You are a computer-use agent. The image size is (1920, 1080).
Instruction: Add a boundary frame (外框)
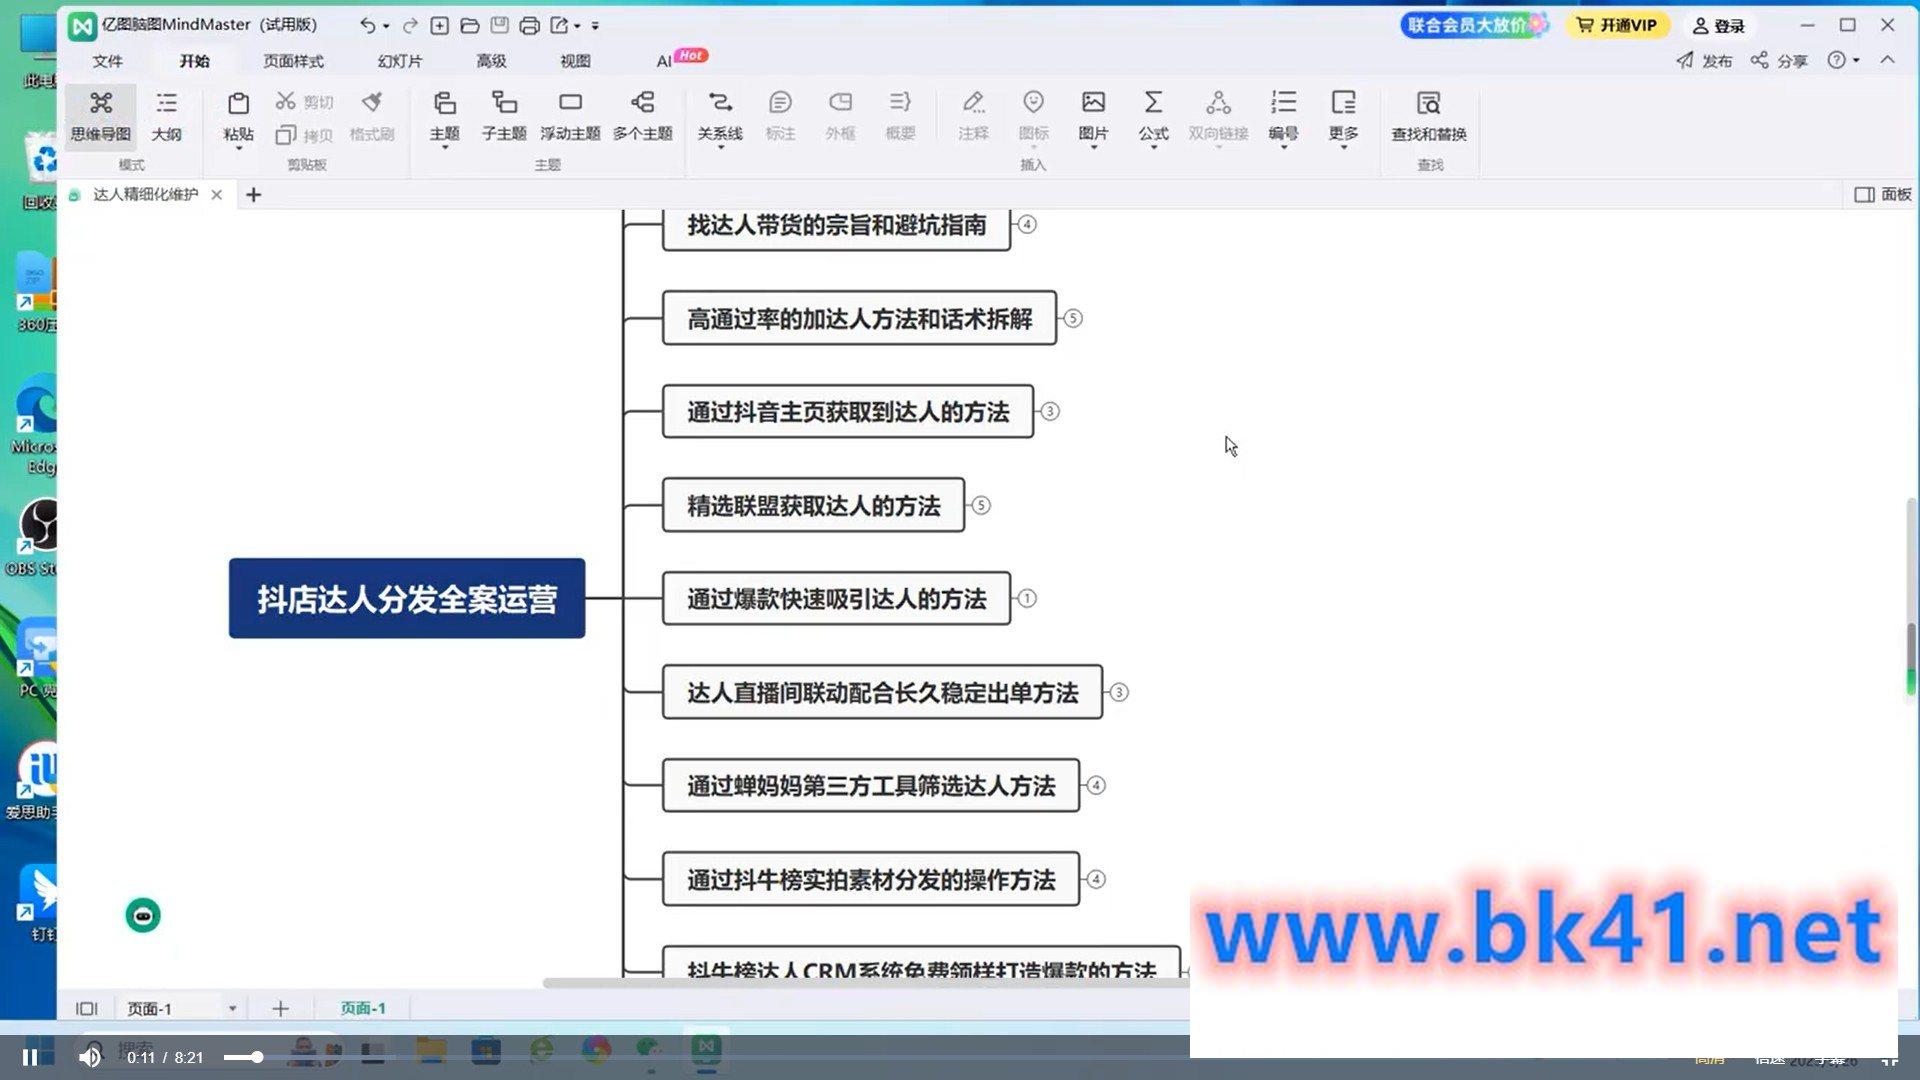point(840,116)
